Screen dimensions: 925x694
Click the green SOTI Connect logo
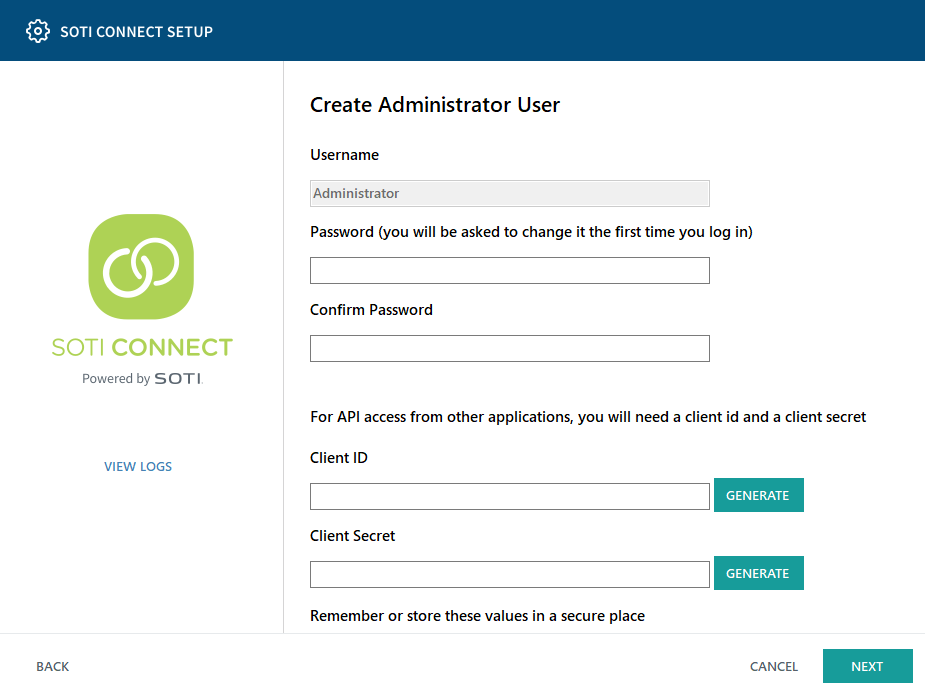(x=141, y=266)
